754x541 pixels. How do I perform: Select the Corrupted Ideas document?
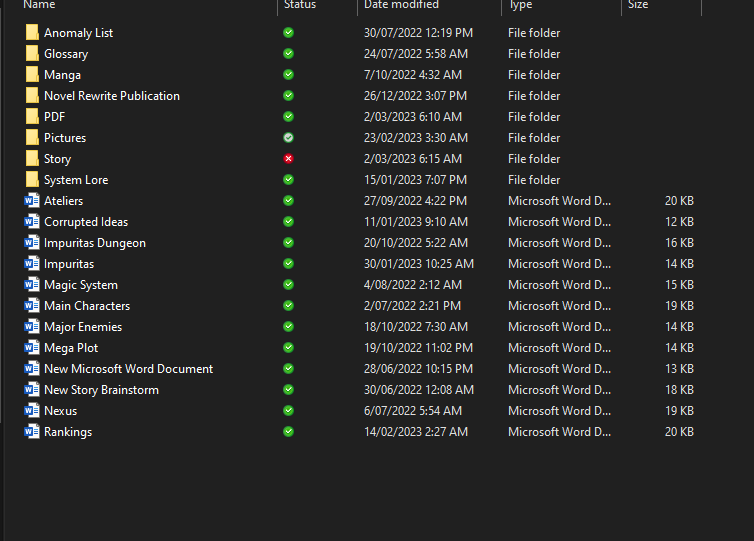[86, 222]
